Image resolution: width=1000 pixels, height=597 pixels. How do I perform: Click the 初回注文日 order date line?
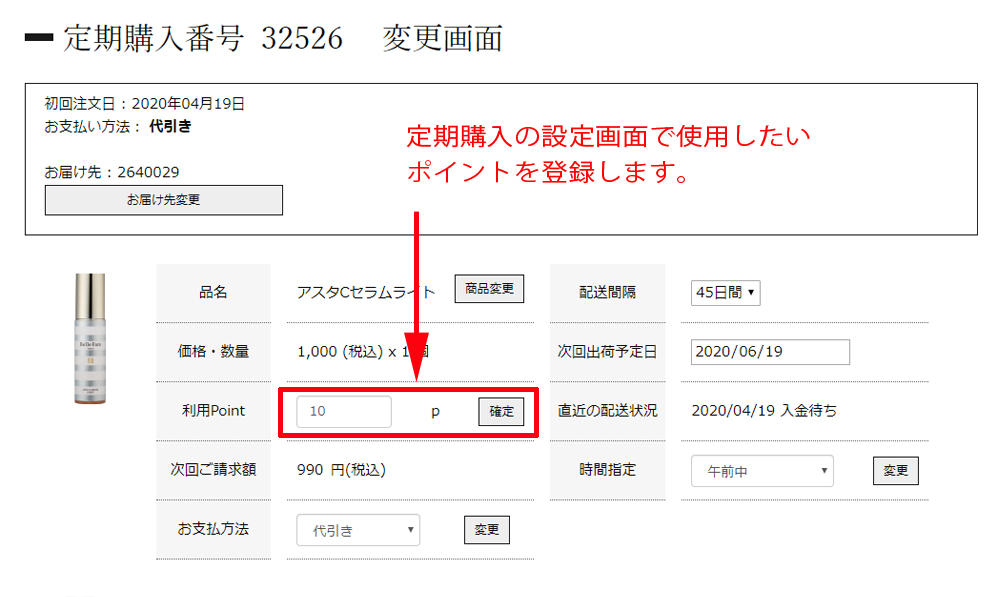(145, 103)
